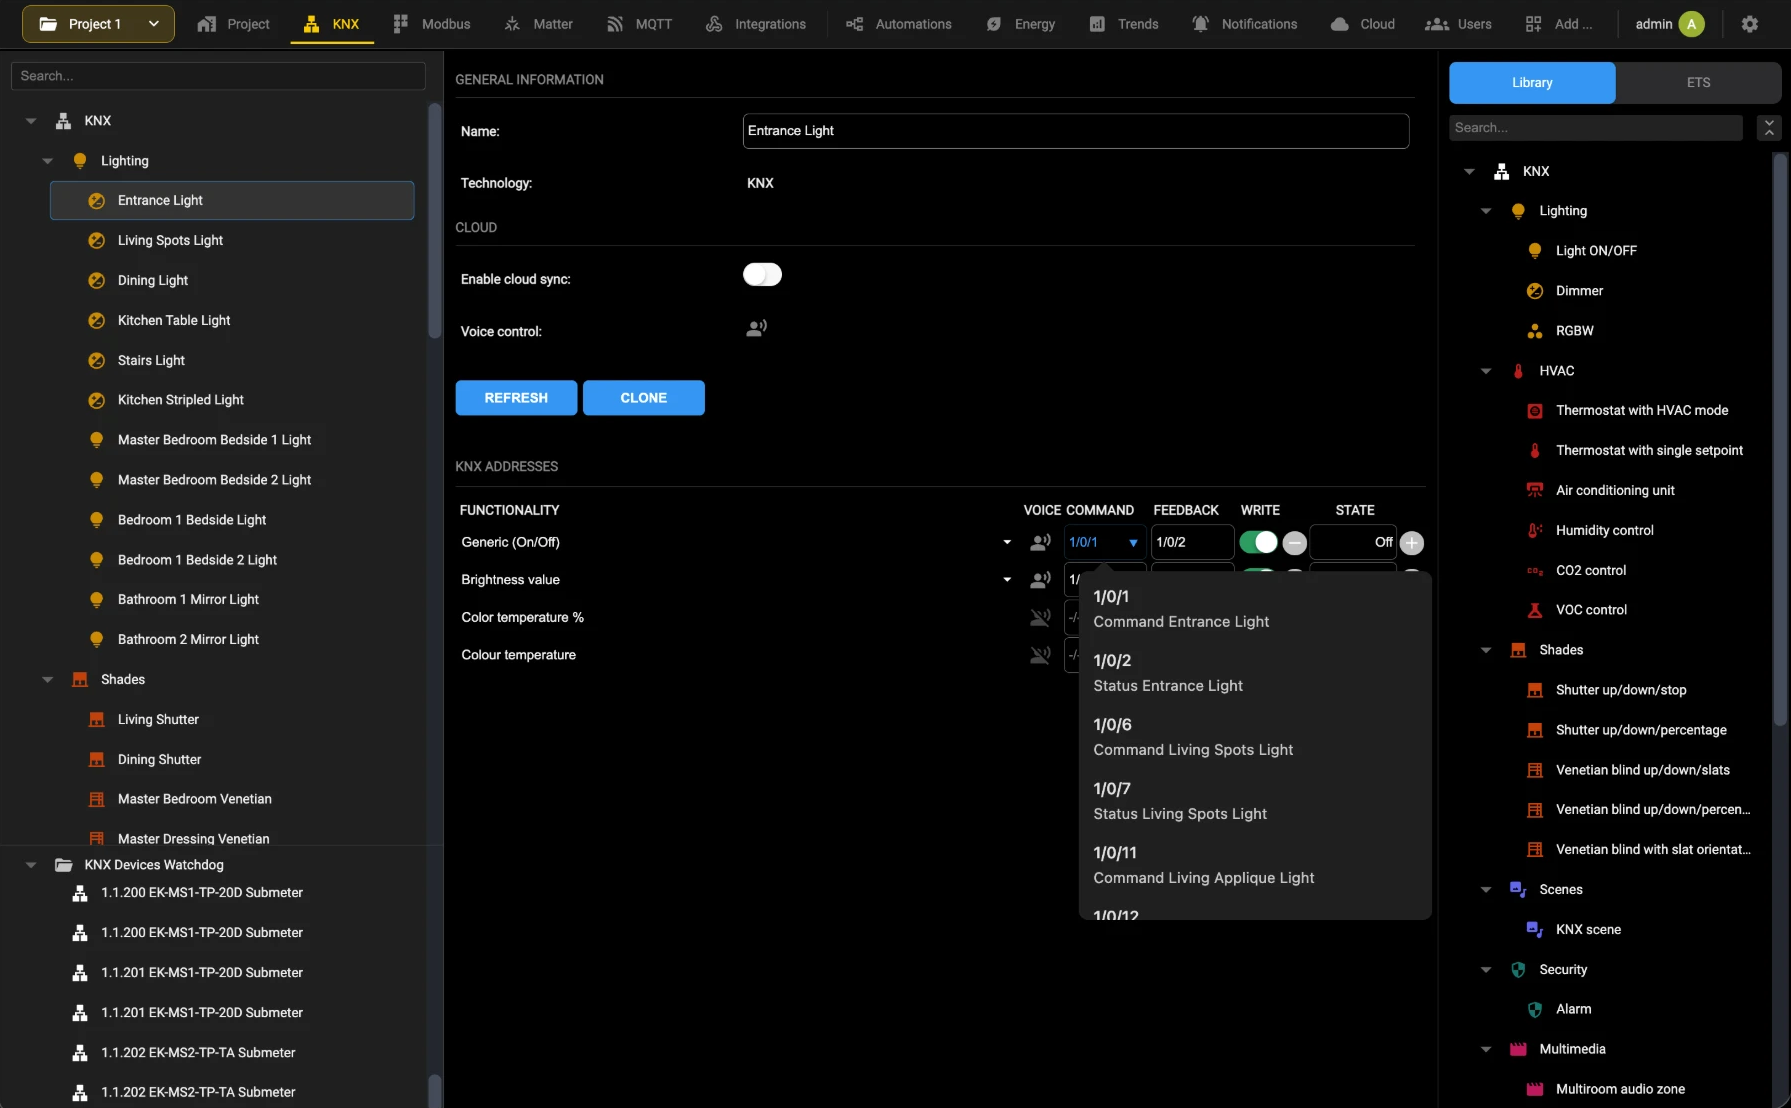
Task: Toggle the Write switch for Generic (On/Off)
Action: pos(1258,542)
